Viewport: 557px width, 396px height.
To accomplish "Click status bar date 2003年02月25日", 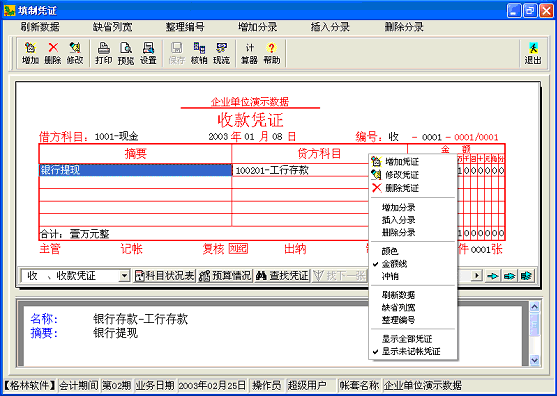I will click(212, 385).
